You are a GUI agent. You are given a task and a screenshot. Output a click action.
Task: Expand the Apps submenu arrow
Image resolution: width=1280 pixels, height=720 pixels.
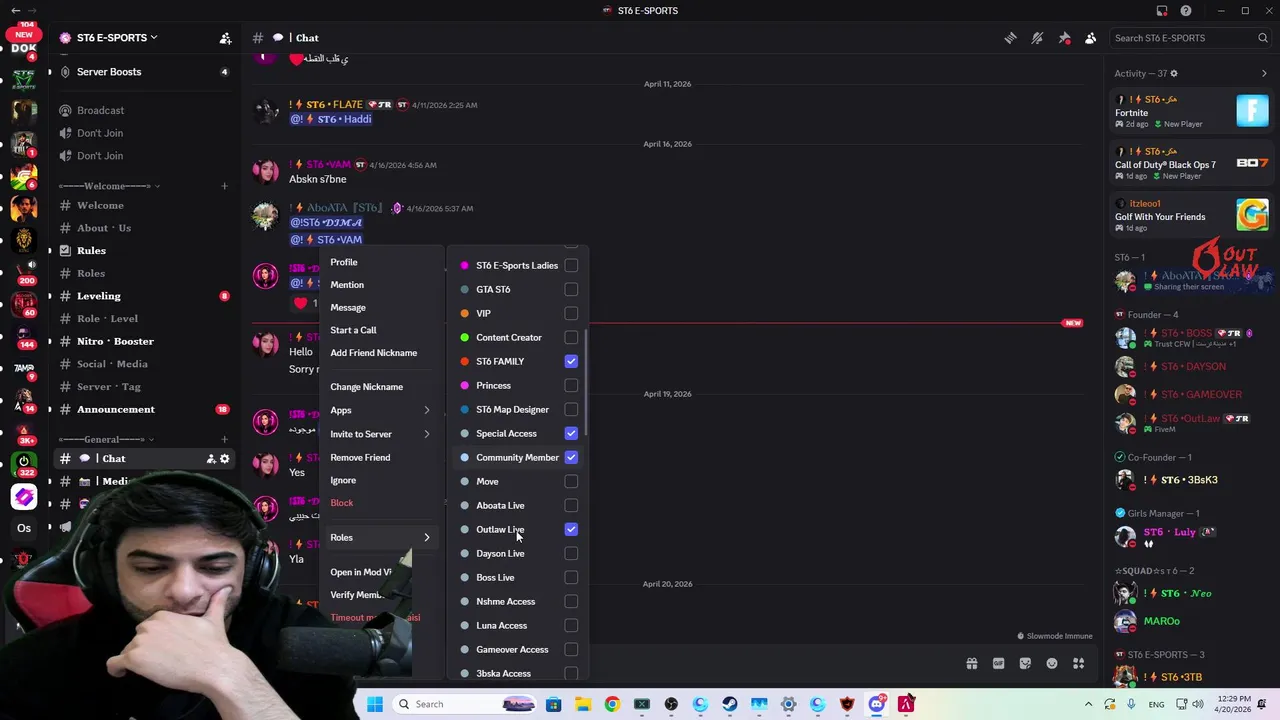pyautogui.click(x=427, y=410)
